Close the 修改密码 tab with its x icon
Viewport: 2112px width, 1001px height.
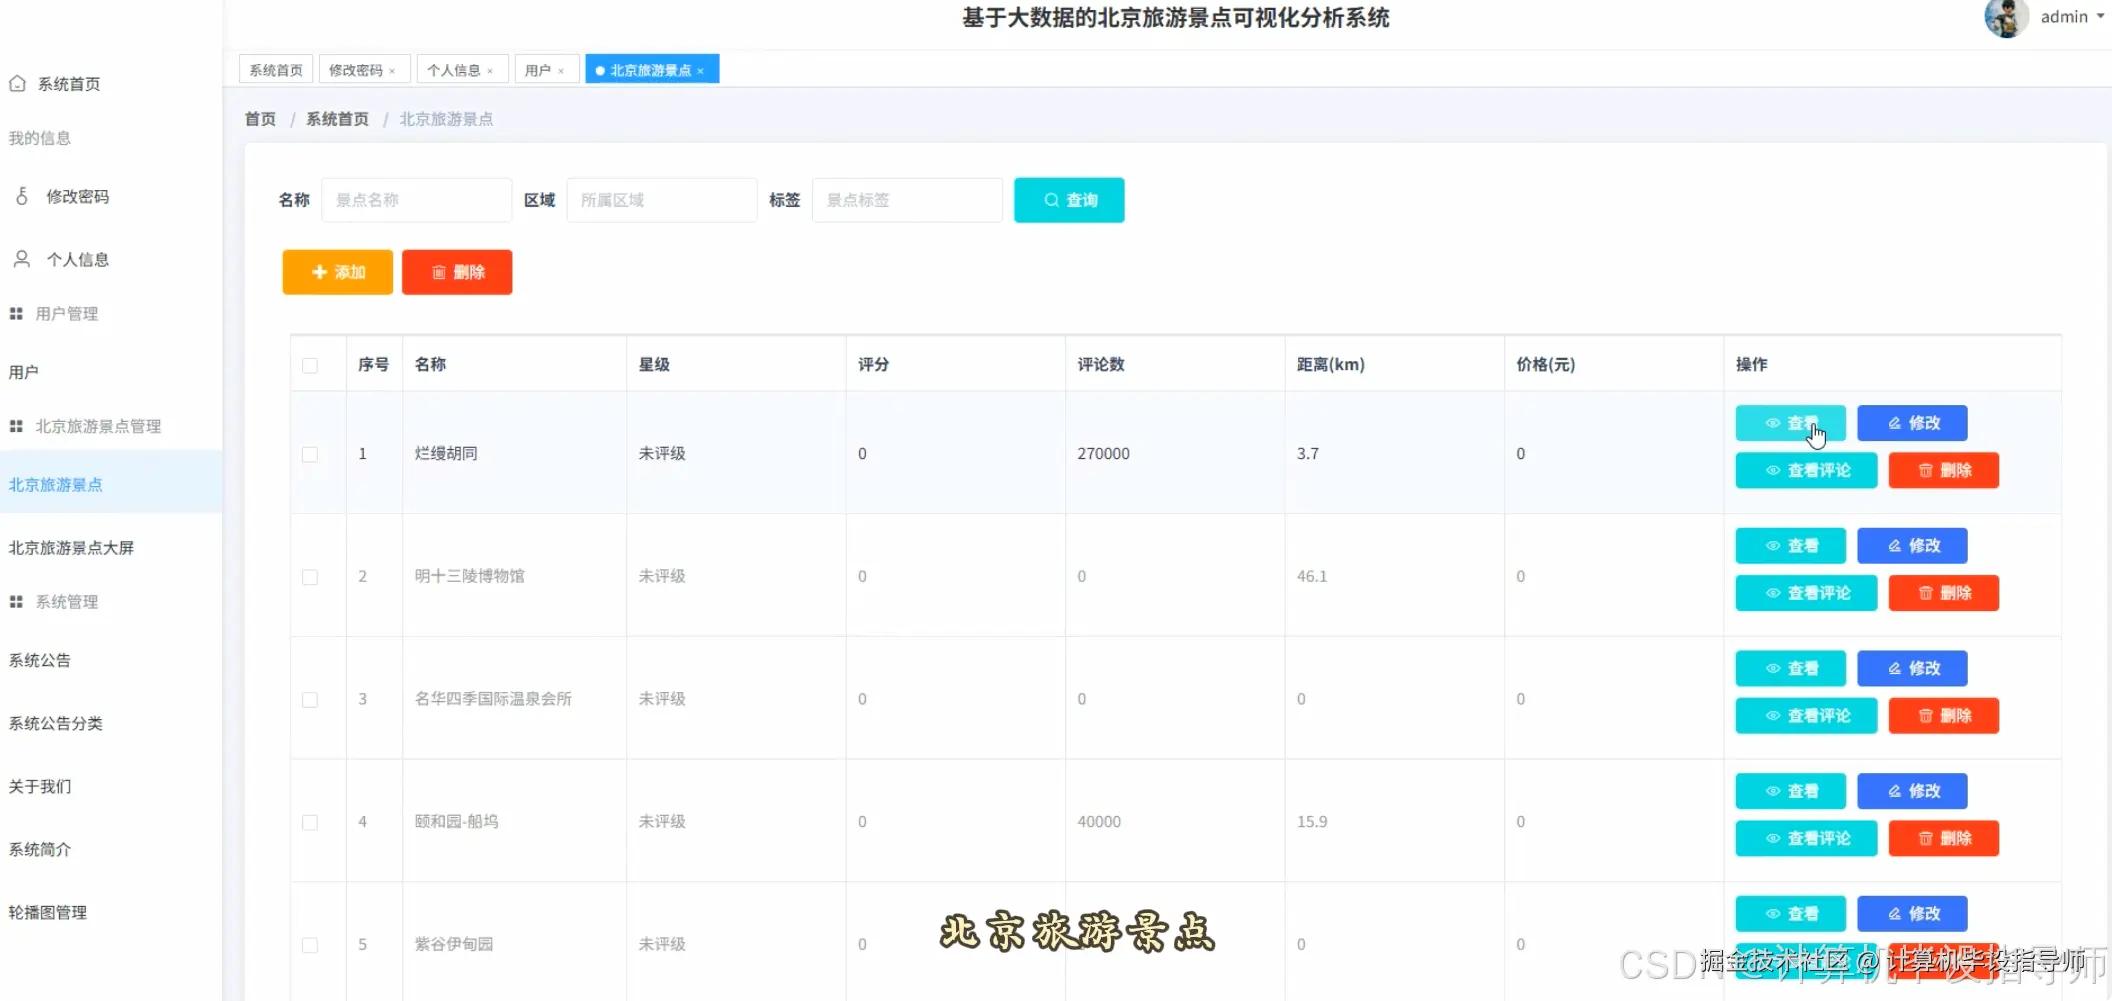392,71
